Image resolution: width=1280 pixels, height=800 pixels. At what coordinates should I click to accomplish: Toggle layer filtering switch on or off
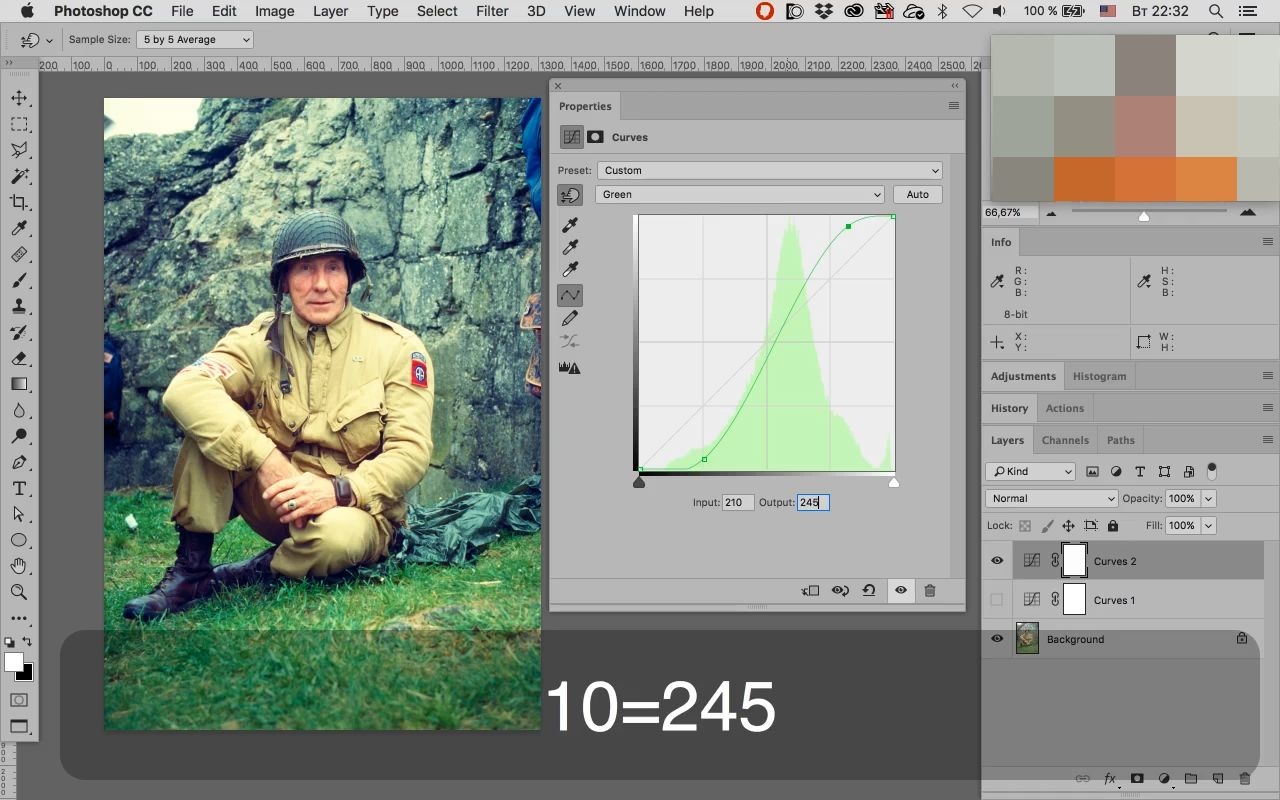1212,470
